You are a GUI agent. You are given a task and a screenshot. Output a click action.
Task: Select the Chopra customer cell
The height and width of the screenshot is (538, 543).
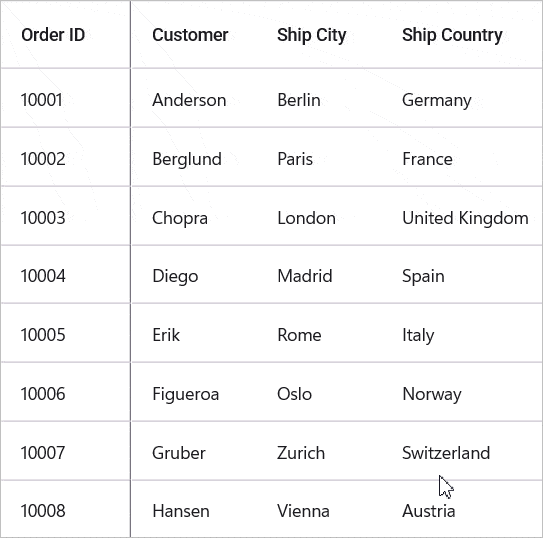194,216
